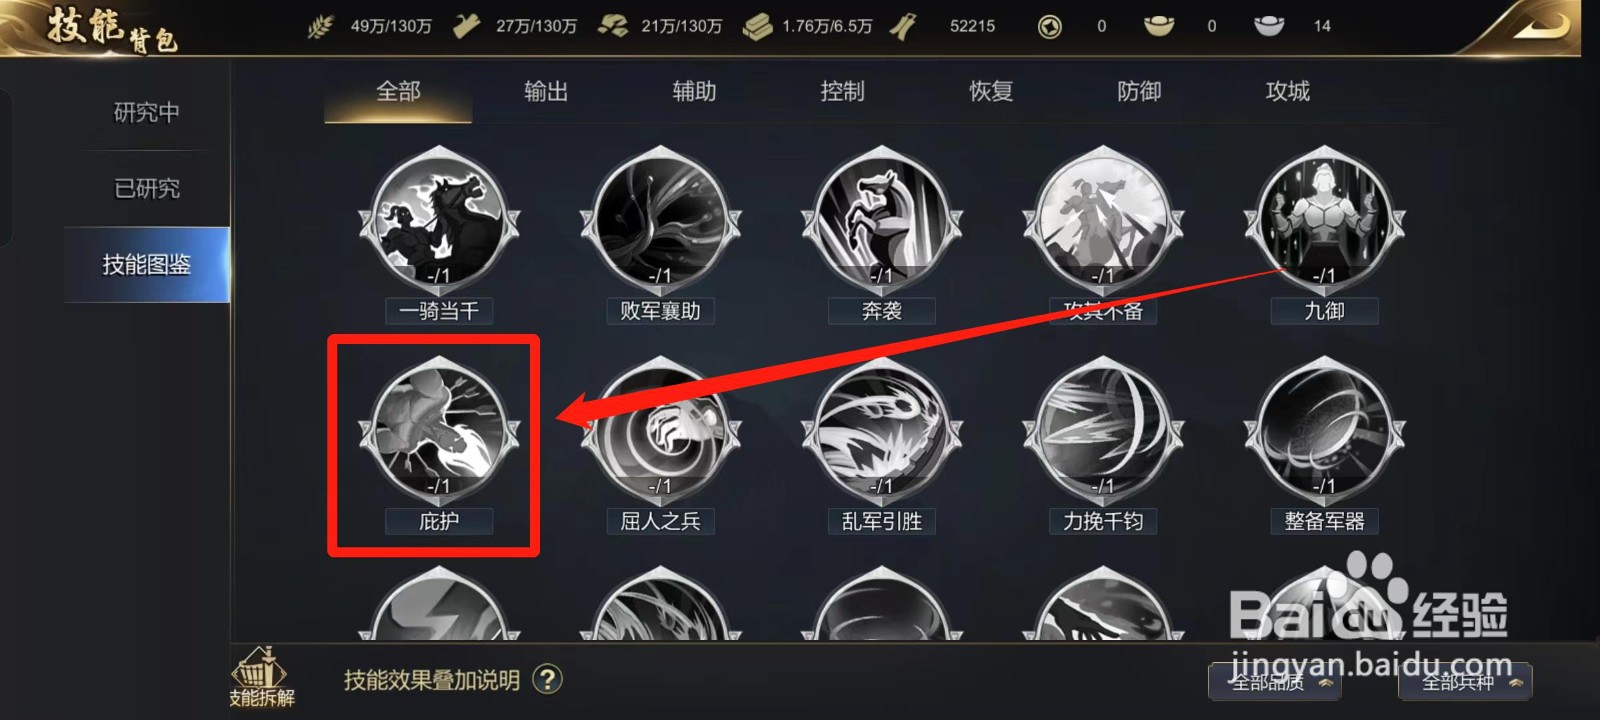The image size is (1600, 720).
Task: Open the skill stacking help question mark
Action: [x=547, y=680]
